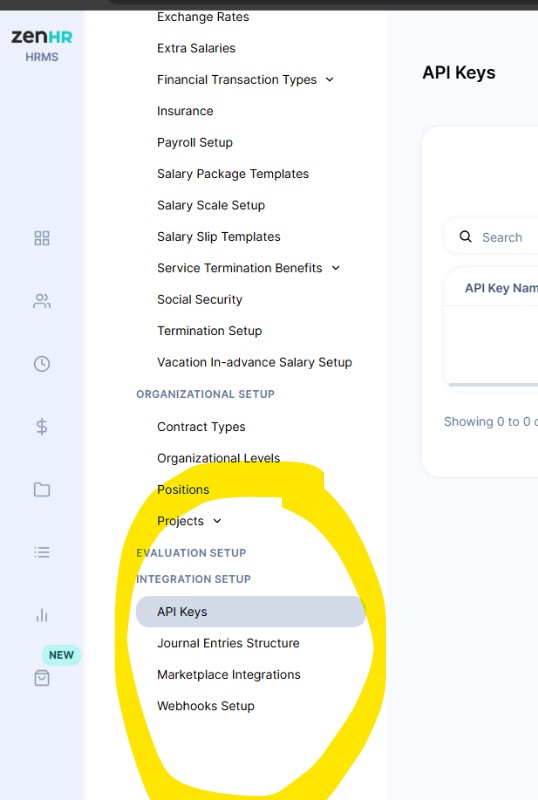Image resolution: width=538 pixels, height=800 pixels.
Task: Expand the Projects submenu chevron
Action: [217, 521]
